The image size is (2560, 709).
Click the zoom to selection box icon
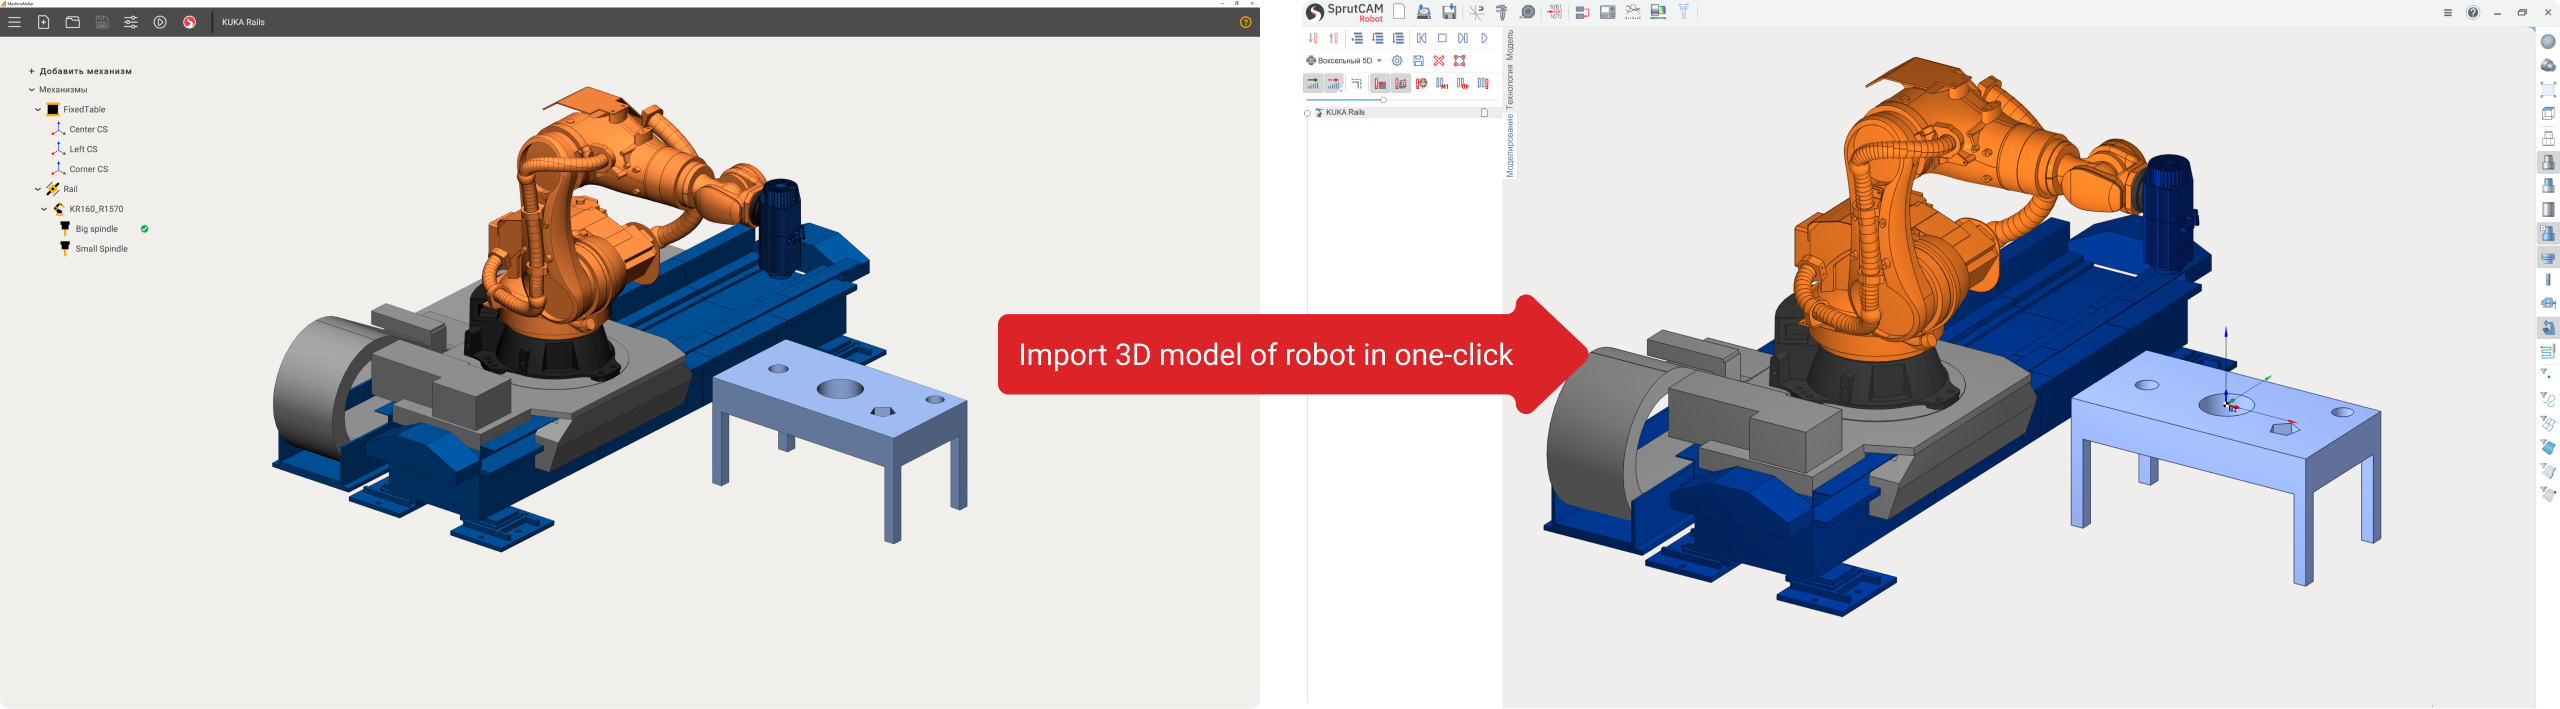pos(2548,90)
